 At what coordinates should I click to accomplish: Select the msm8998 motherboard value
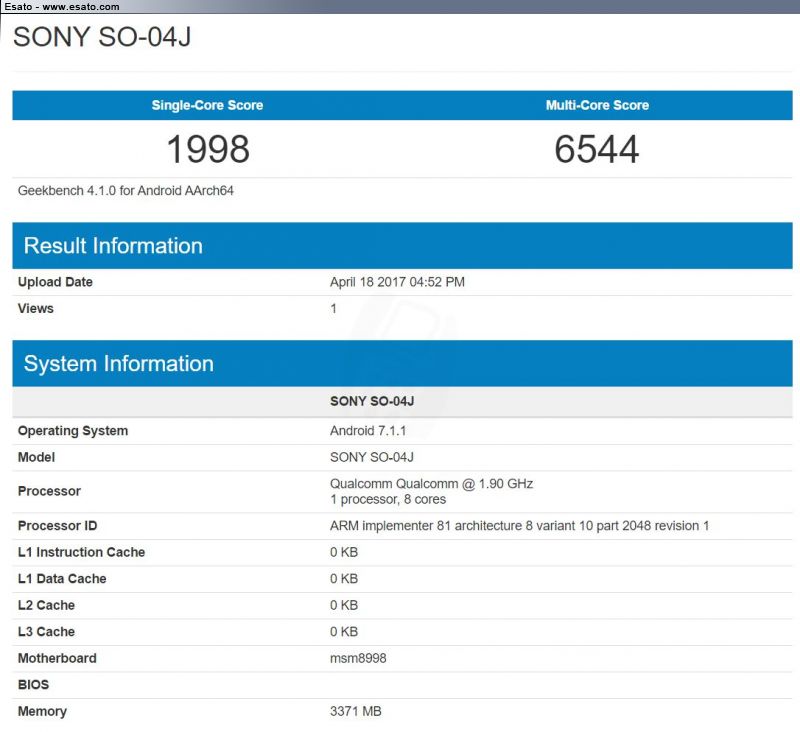point(358,659)
